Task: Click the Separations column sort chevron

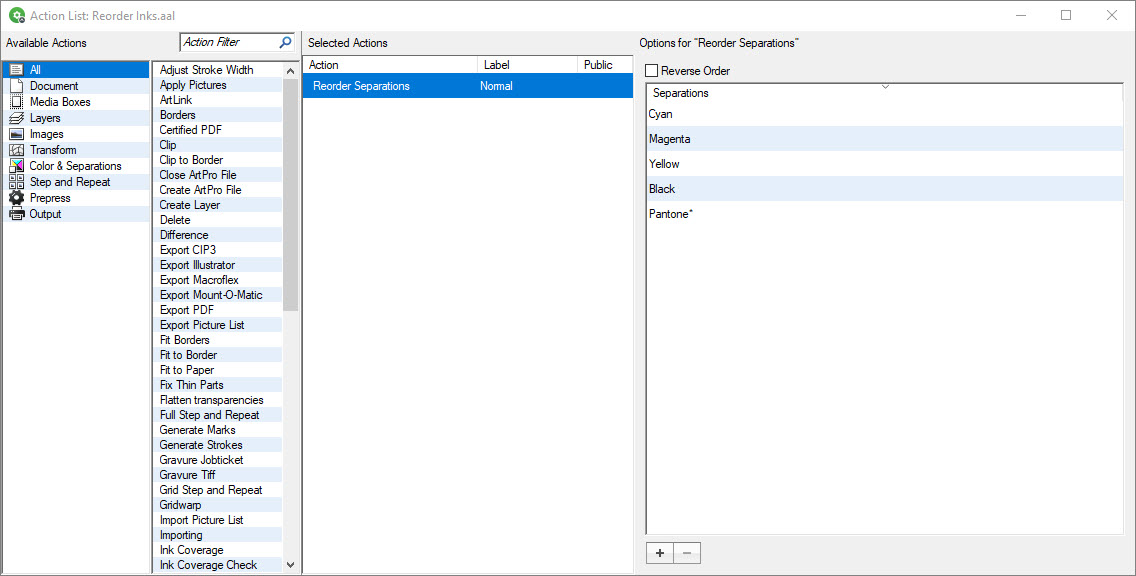Action: (x=885, y=87)
